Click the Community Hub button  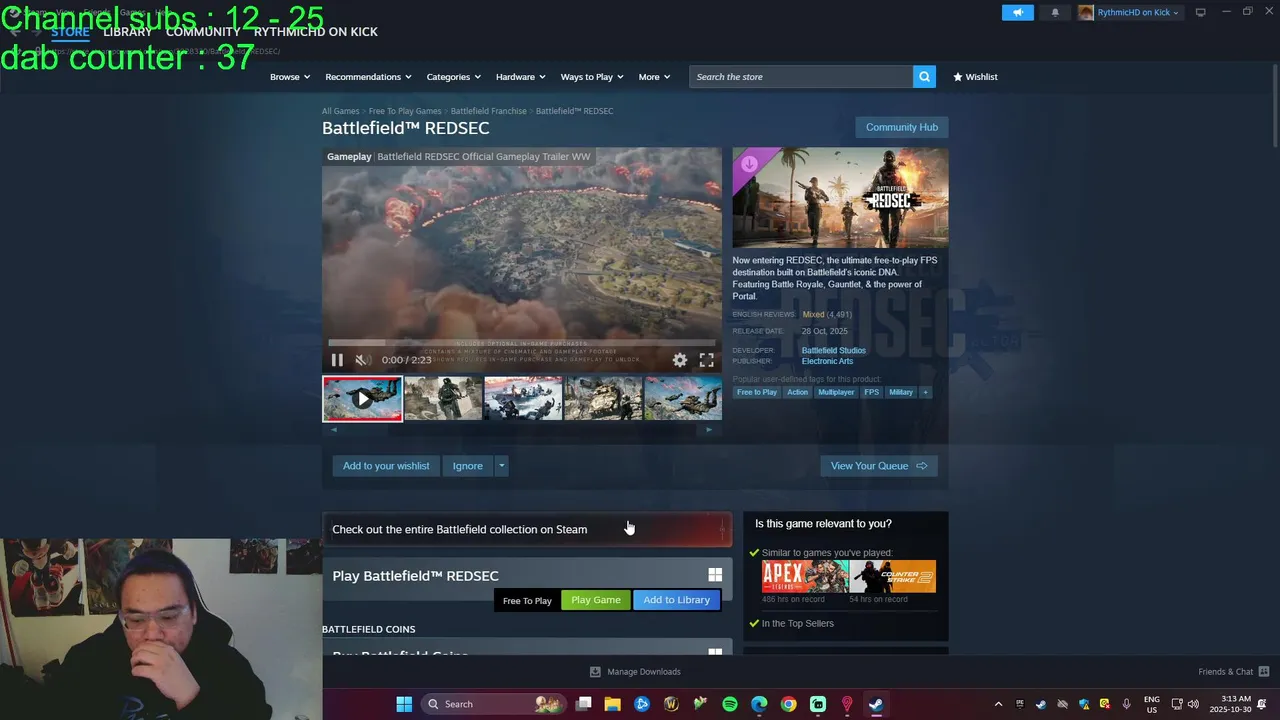pos(902,127)
